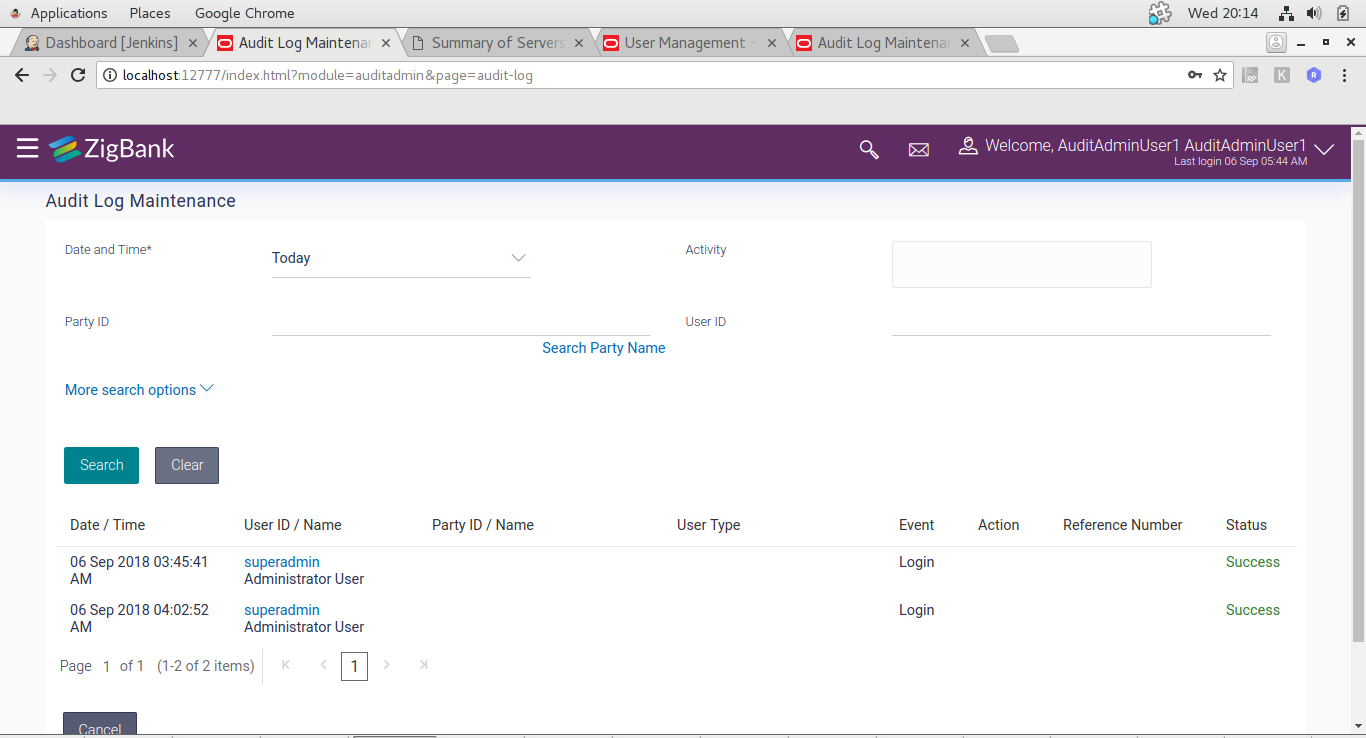1366x738 pixels.
Task: Click the teal Search button
Action: (101, 465)
